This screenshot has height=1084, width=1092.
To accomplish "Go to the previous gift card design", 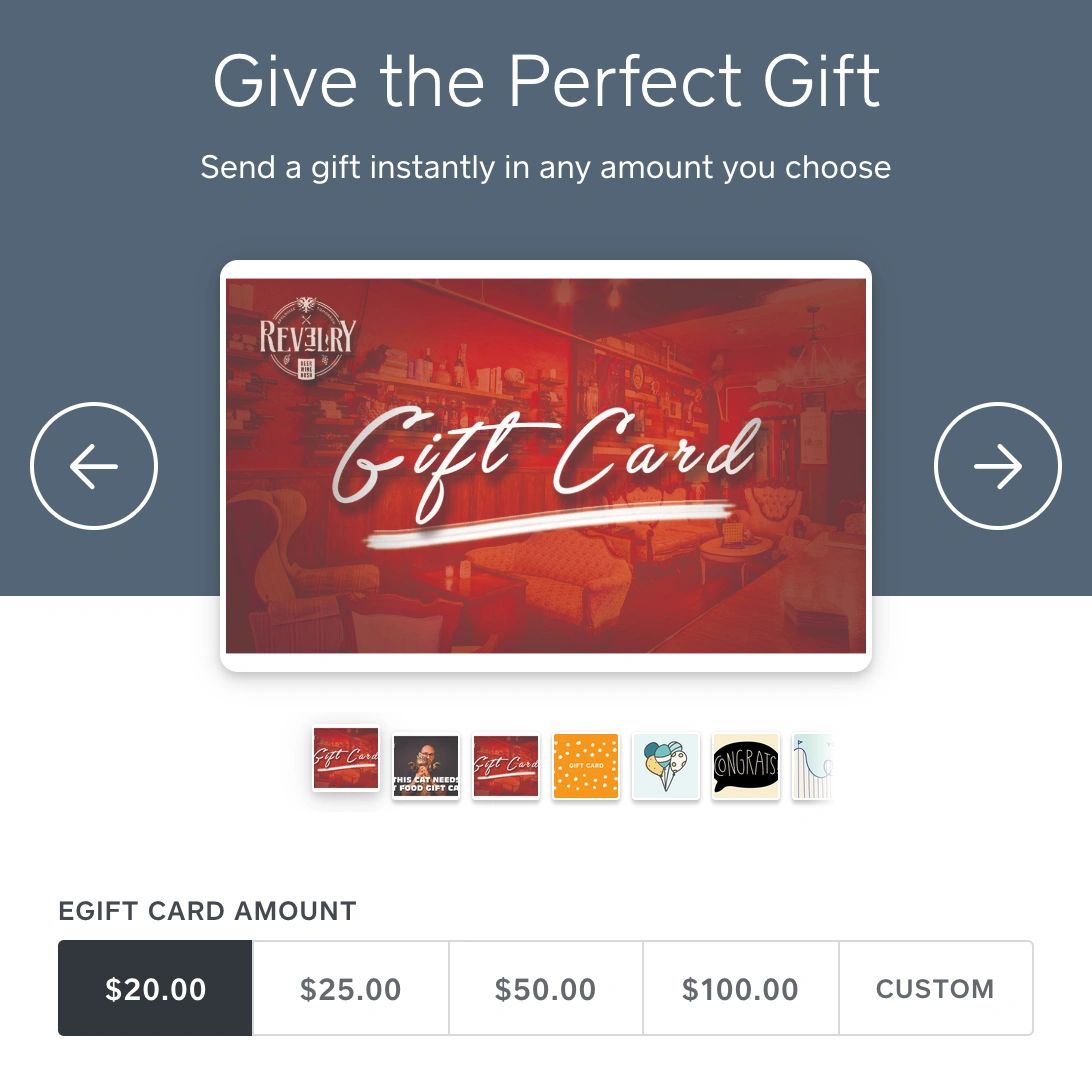I will [94, 466].
